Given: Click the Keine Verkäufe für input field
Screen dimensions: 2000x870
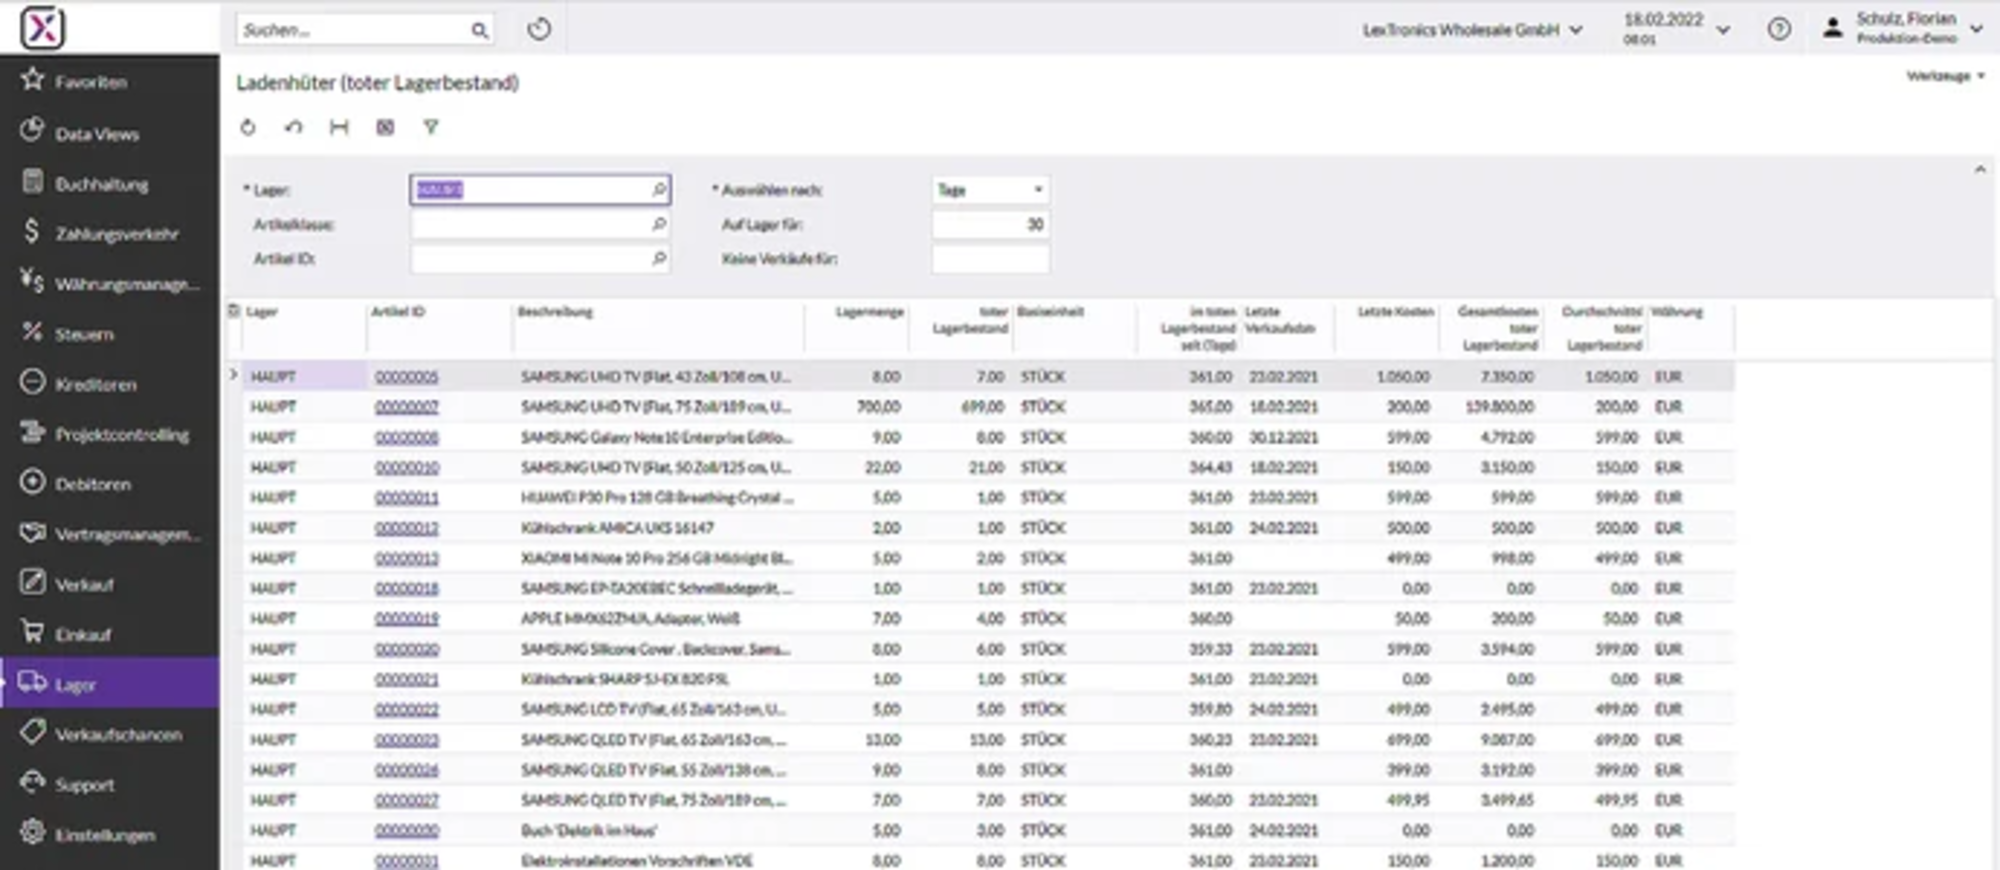Looking at the screenshot, I should pos(990,259).
